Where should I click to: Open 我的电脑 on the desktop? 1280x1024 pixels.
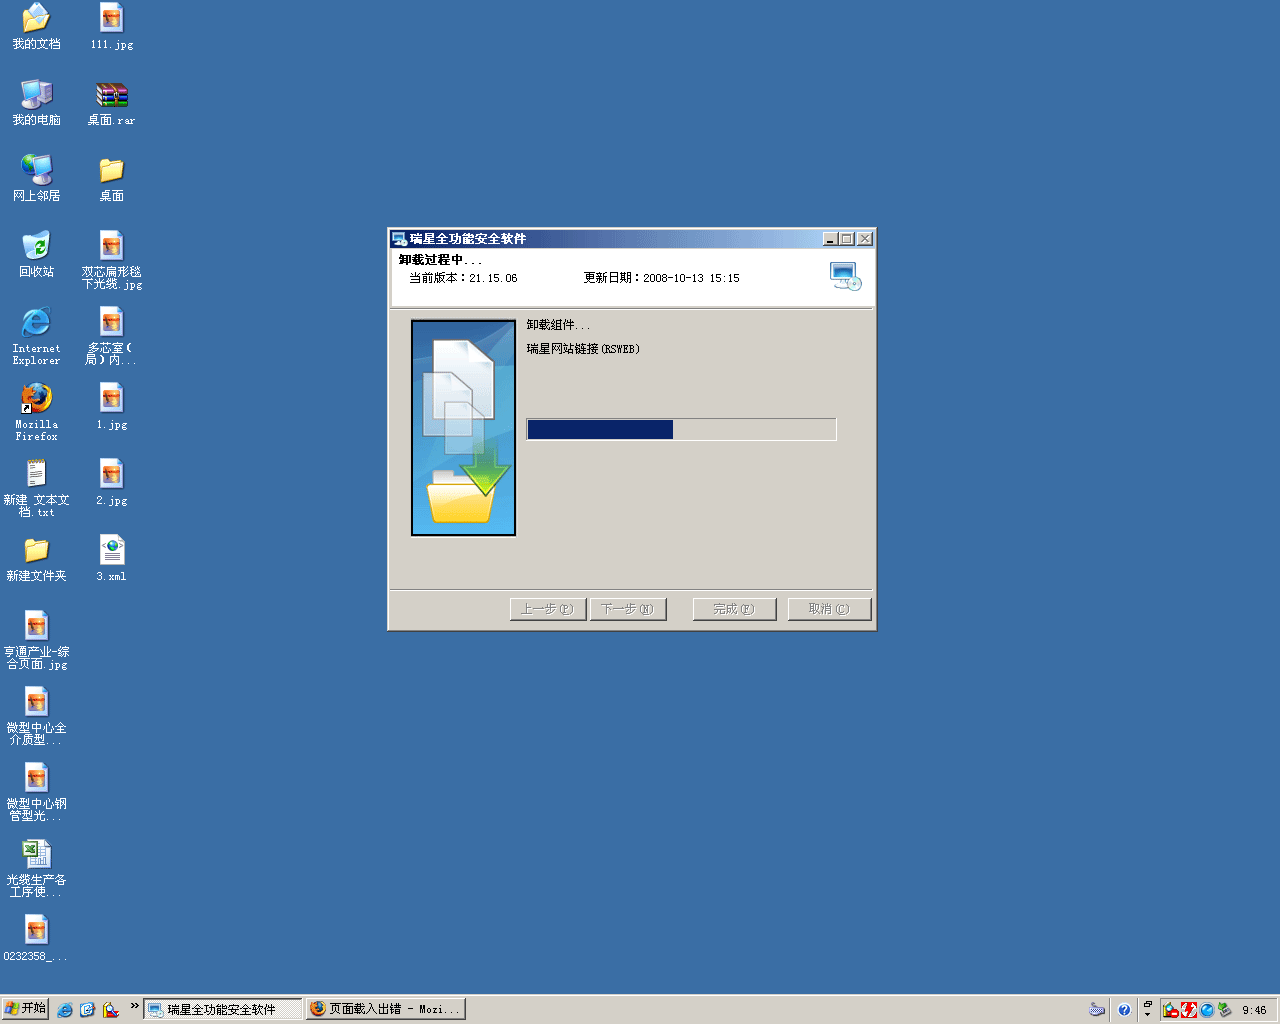pyautogui.click(x=36, y=102)
